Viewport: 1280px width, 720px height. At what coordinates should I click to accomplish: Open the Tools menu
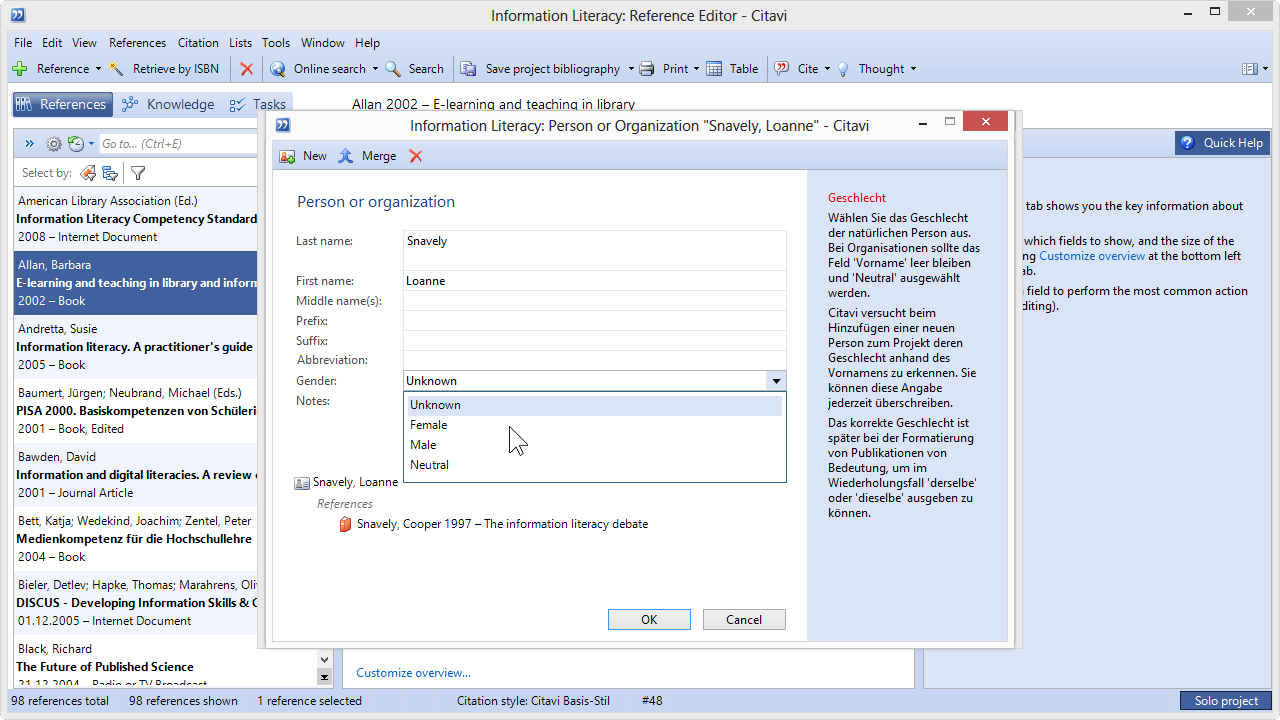click(x=276, y=43)
